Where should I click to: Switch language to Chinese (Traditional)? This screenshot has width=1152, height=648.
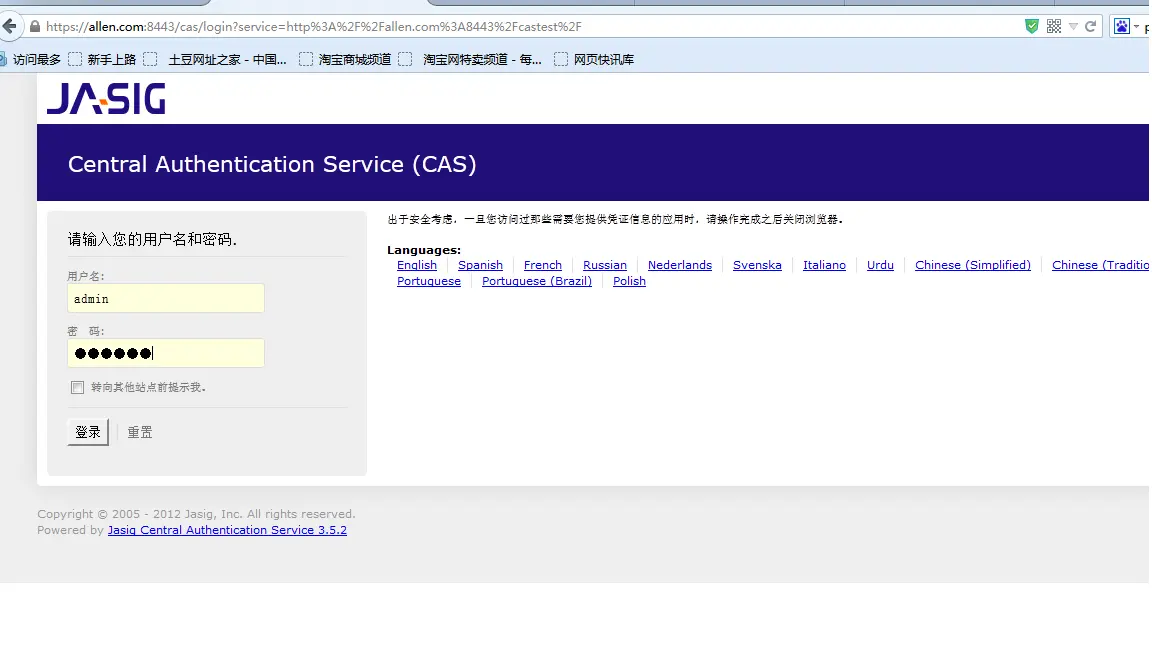pyautogui.click(x=1101, y=265)
